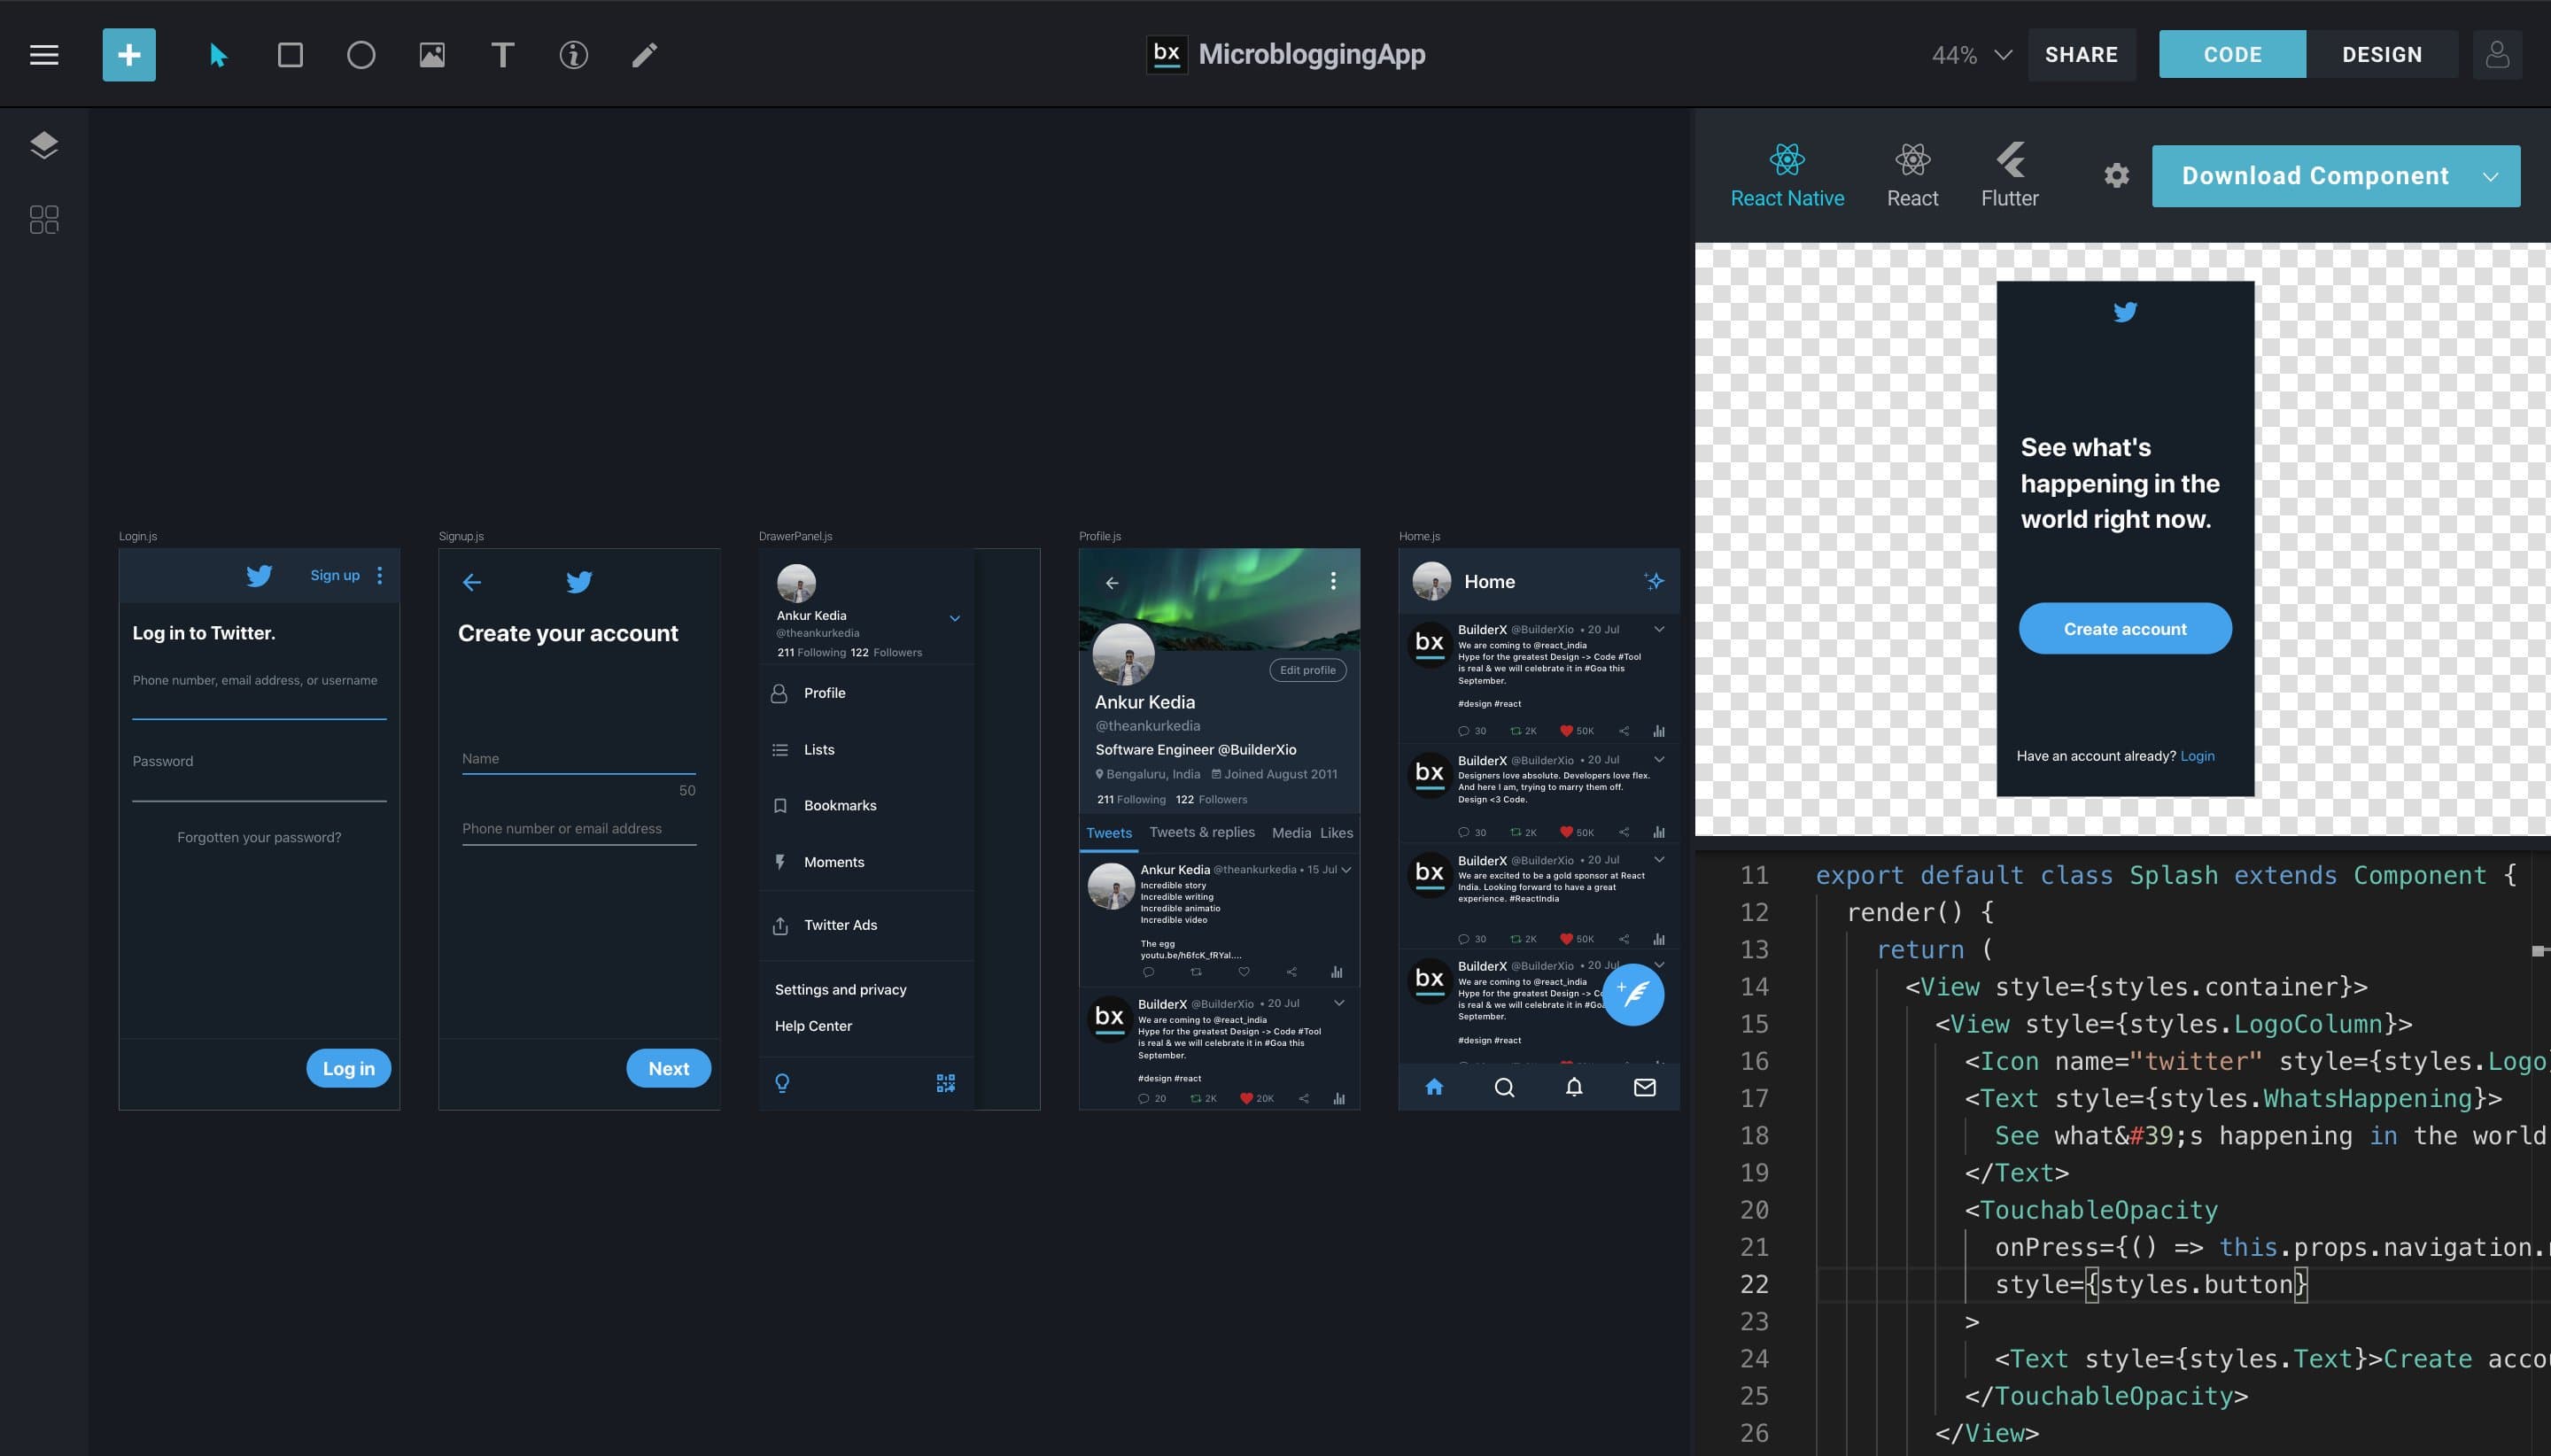Click the blue plus add button
This screenshot has height=1456, width=2551.
(129, 55)
